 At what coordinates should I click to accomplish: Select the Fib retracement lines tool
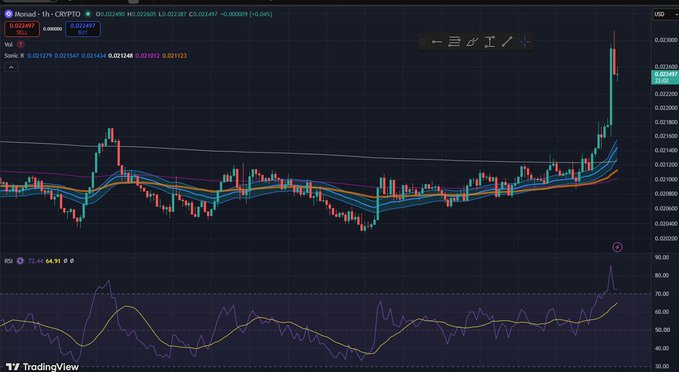454,42
